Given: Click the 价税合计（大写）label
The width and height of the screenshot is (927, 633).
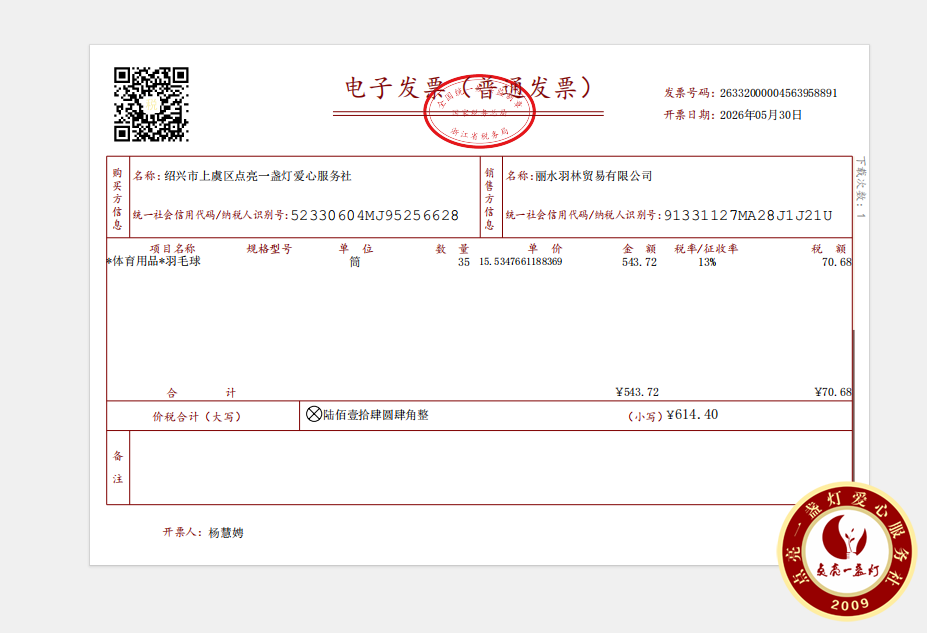Looking at the screenshot, I should click(x=197, y=417).
